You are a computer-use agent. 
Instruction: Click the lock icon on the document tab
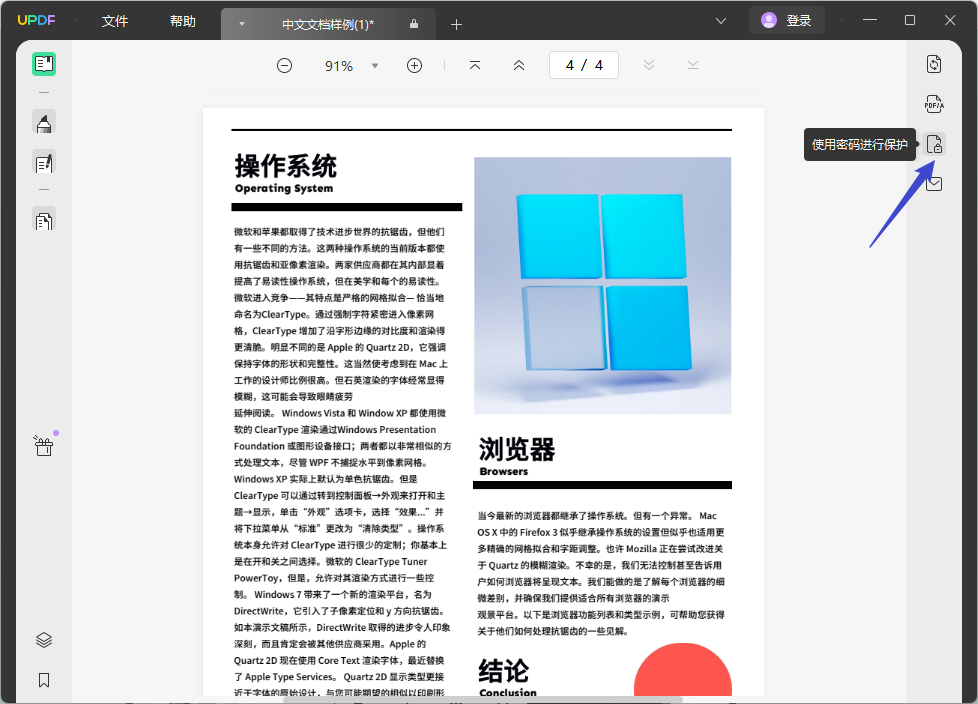pos(413,23)
